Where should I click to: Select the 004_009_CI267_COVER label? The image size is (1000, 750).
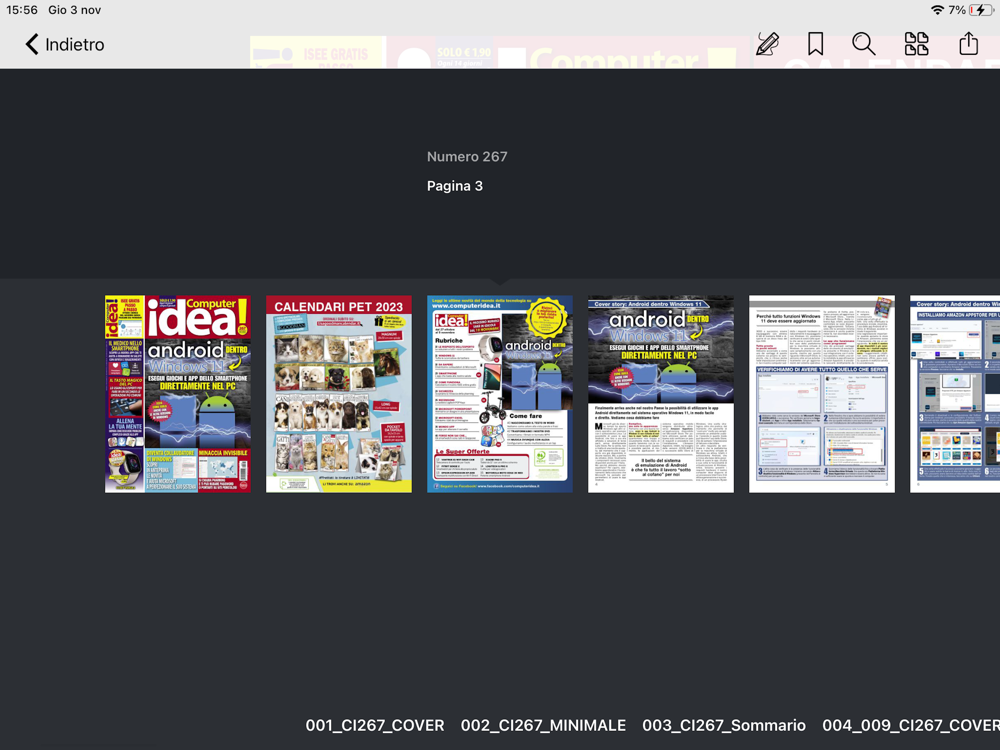pyautogui.click(x=911, y=725)
